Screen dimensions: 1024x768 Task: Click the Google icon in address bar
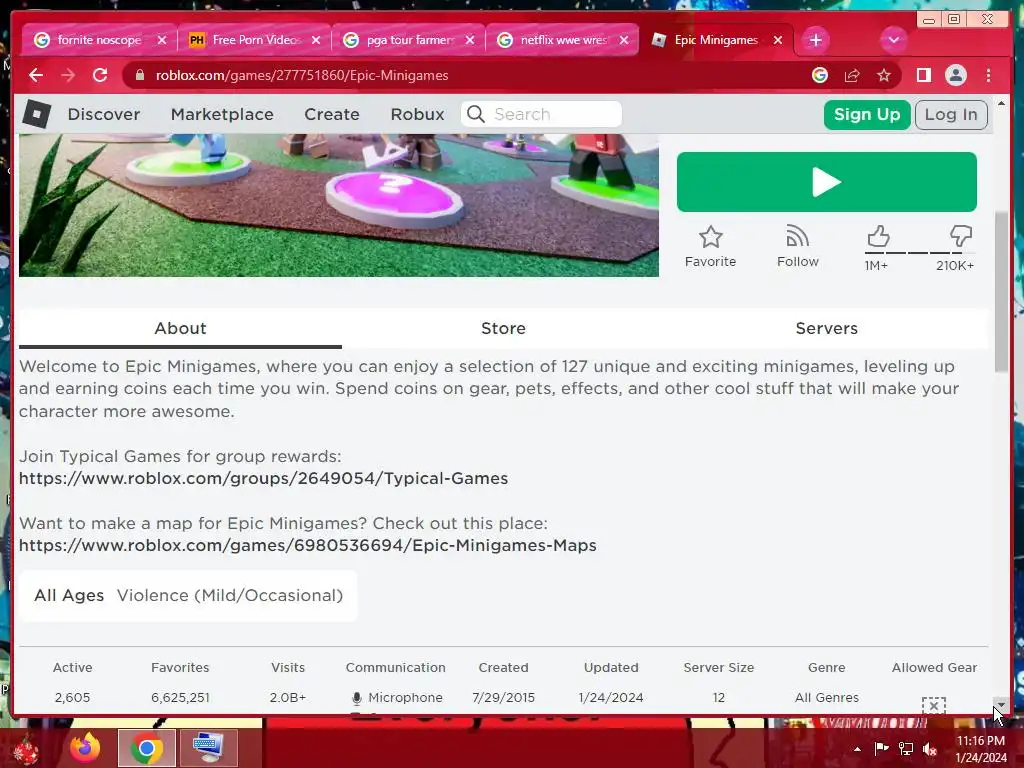click(820, 76)
